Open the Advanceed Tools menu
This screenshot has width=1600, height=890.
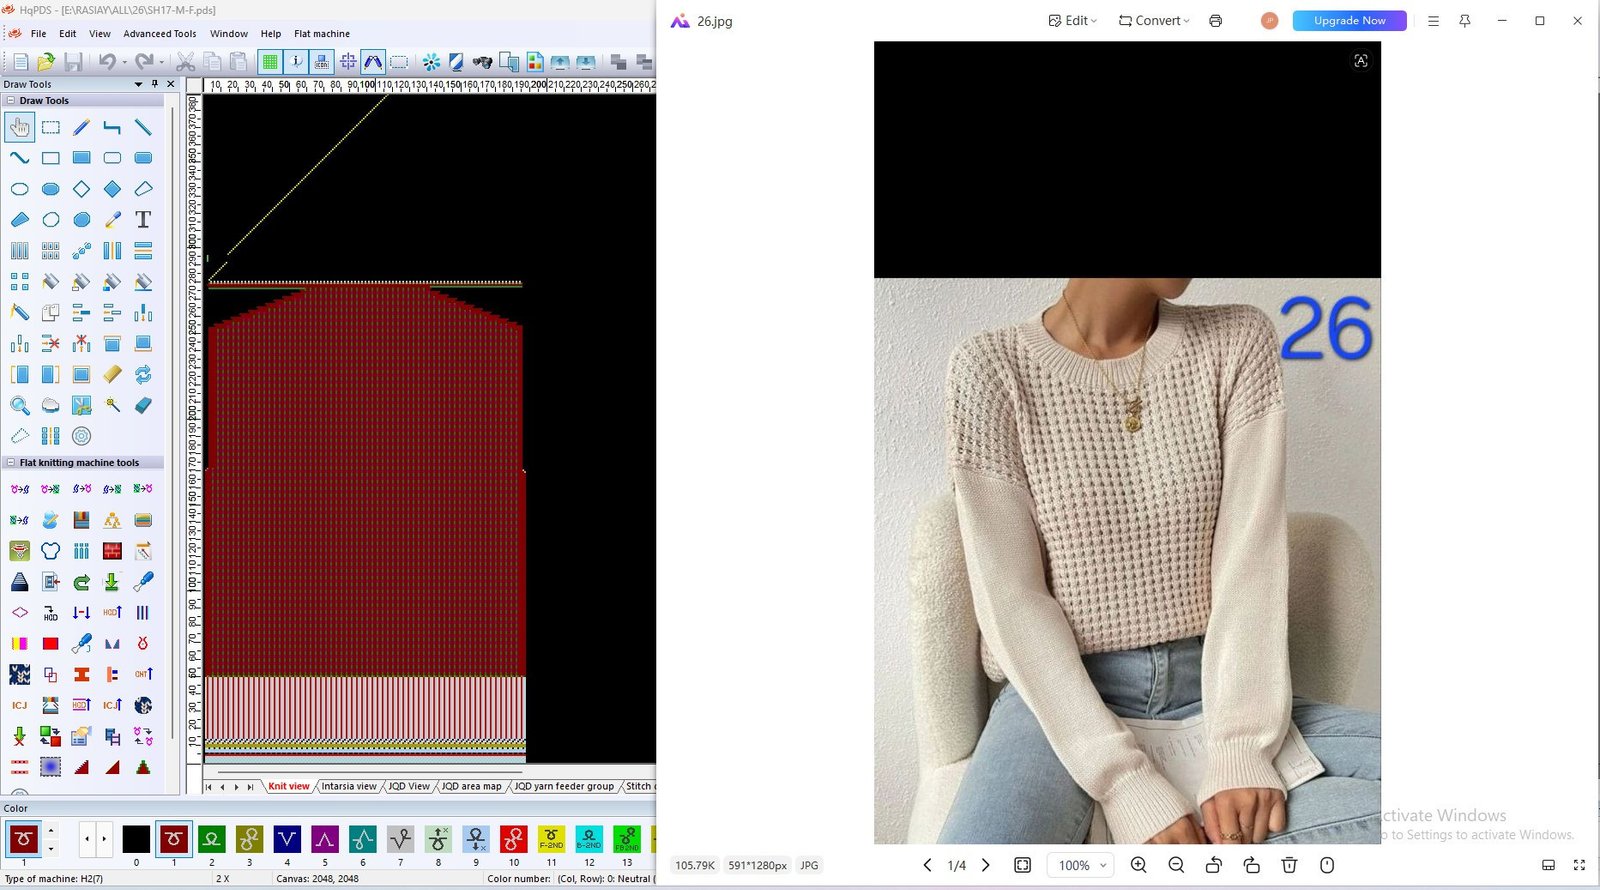pyautogui.click(x=159, y=34)
